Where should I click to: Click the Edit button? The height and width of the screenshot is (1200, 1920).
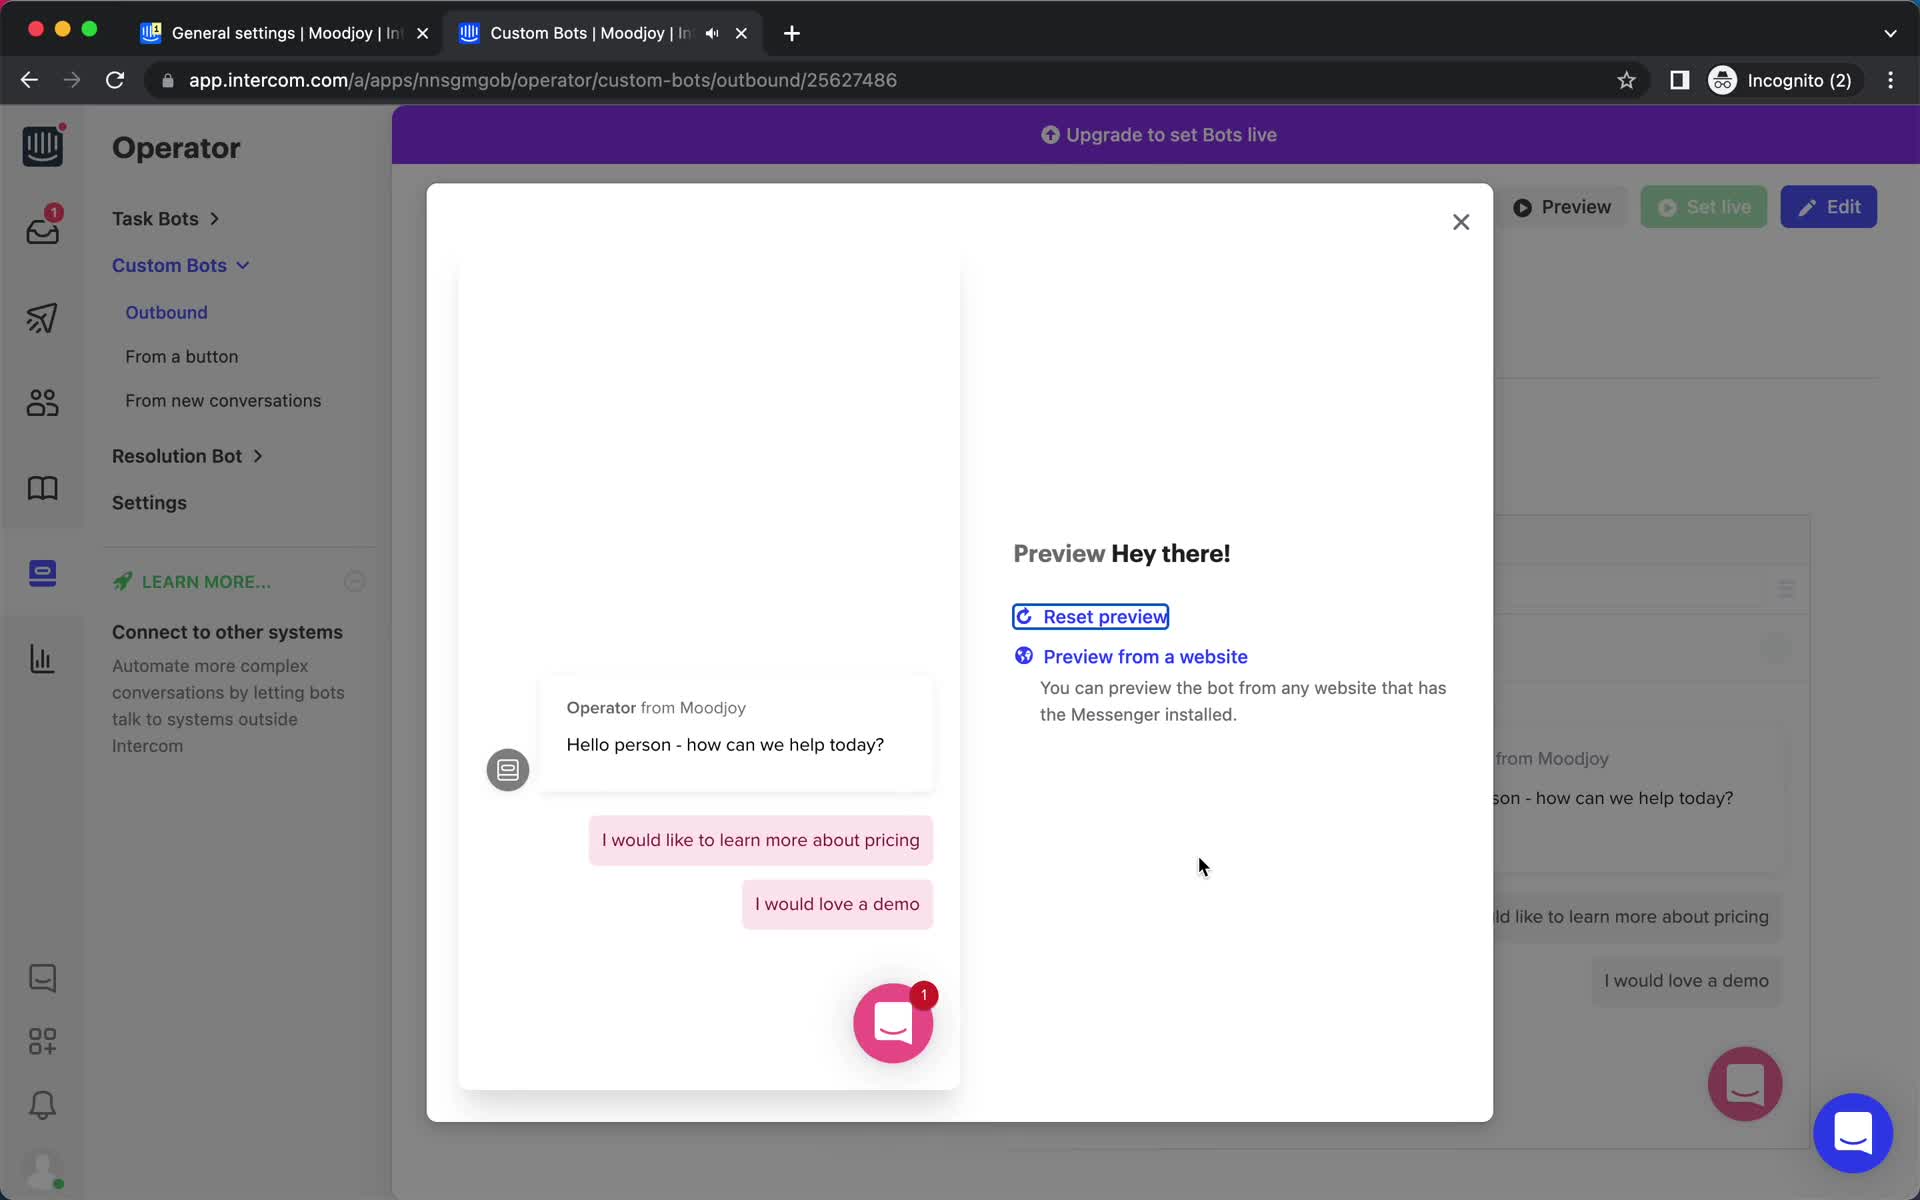click(x=1829, y=207)
